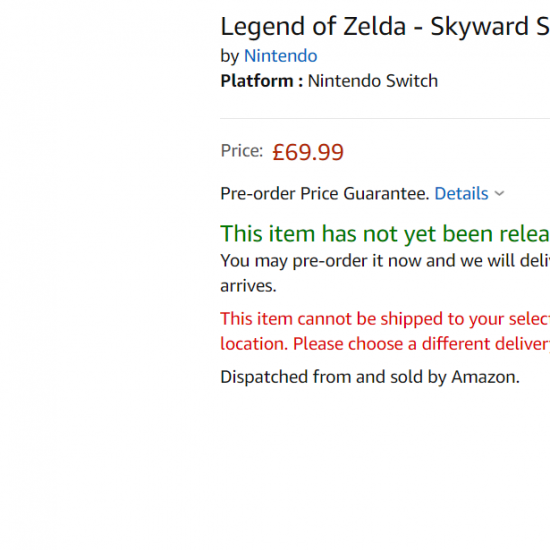
Task: Click red Please choose a different delivery line
Action: 421,344
